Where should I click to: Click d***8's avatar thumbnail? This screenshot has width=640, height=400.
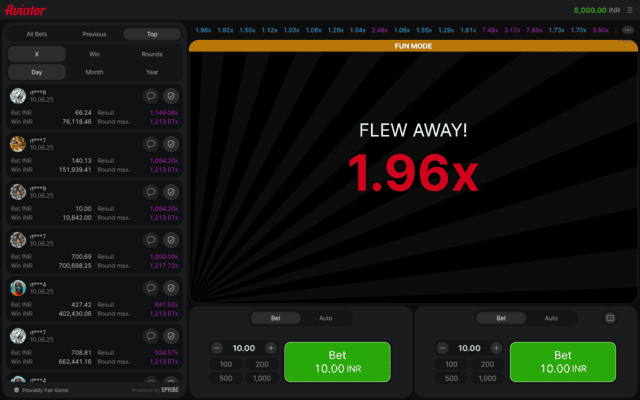(x=18, y=96)
